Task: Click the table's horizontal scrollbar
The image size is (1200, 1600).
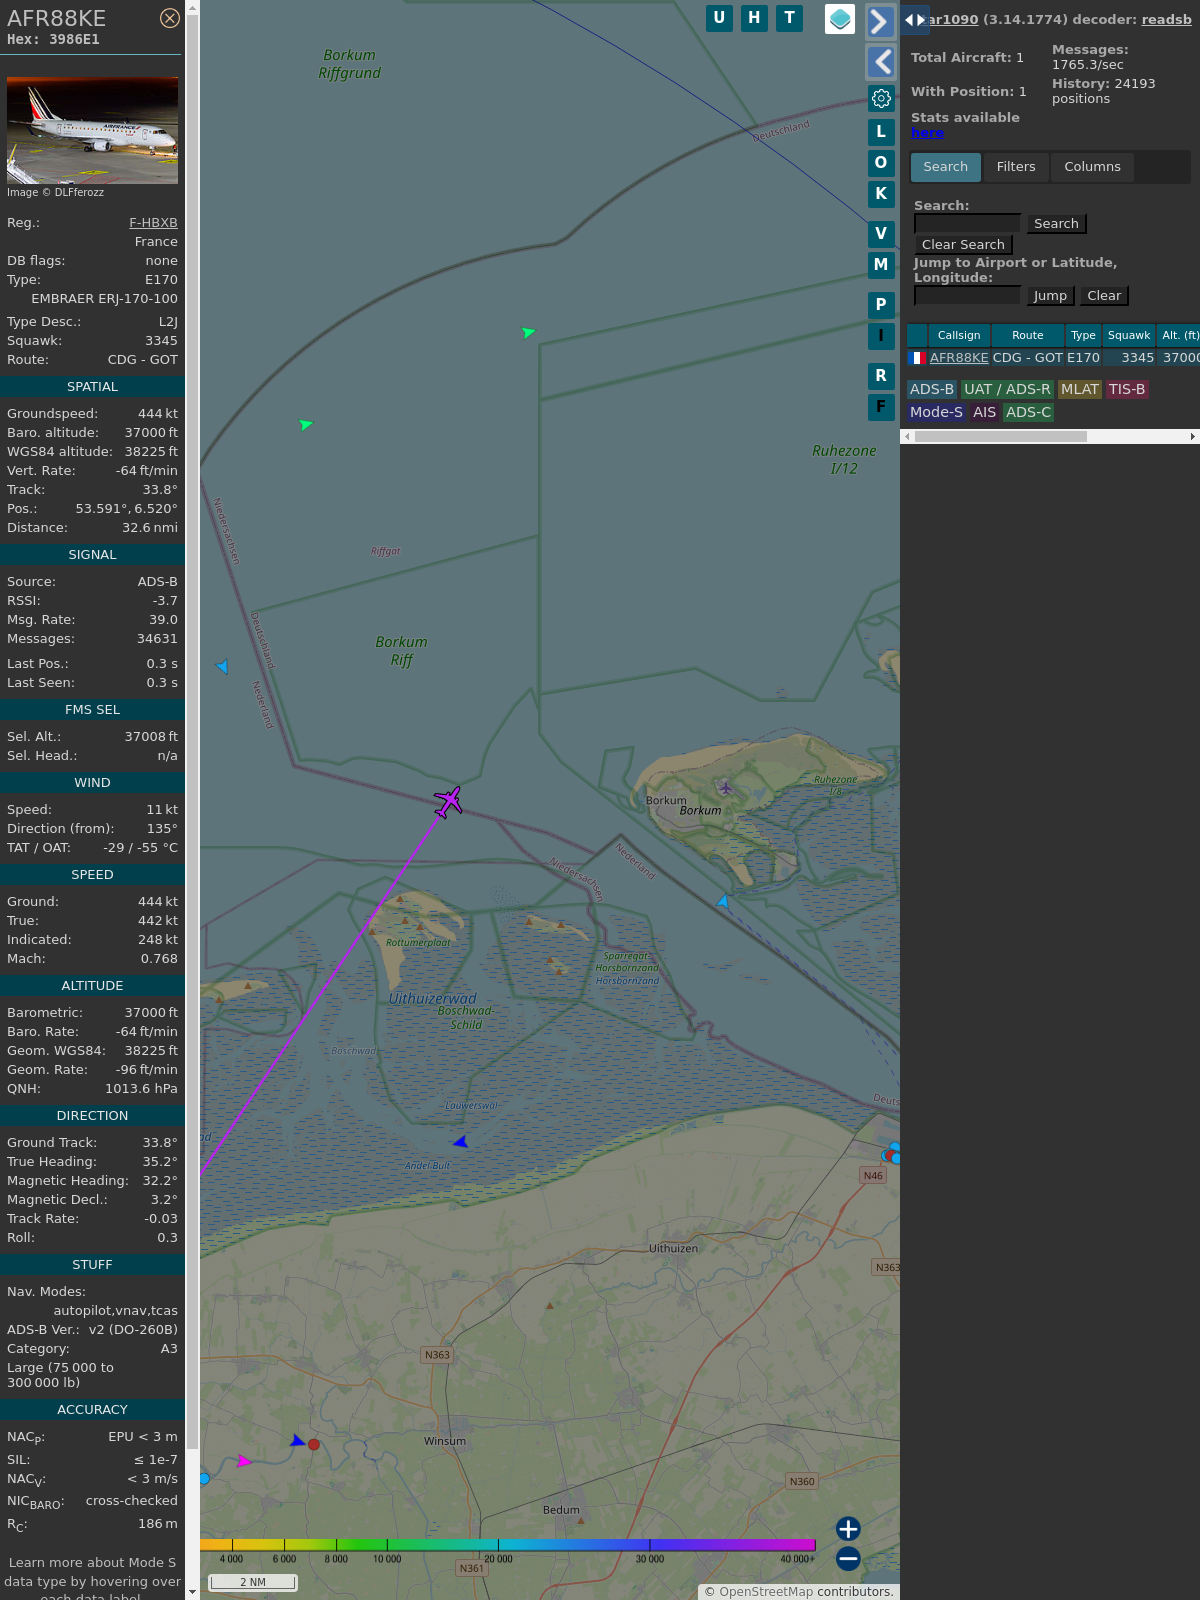Action: [1000, 437]
